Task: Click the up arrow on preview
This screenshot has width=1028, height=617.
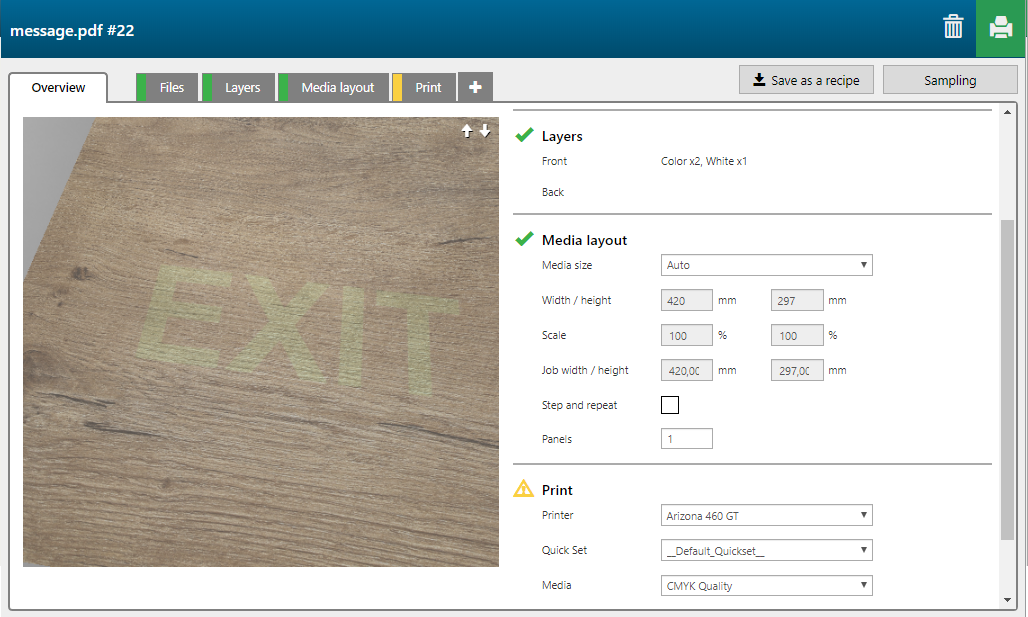Action: [467, 131]
